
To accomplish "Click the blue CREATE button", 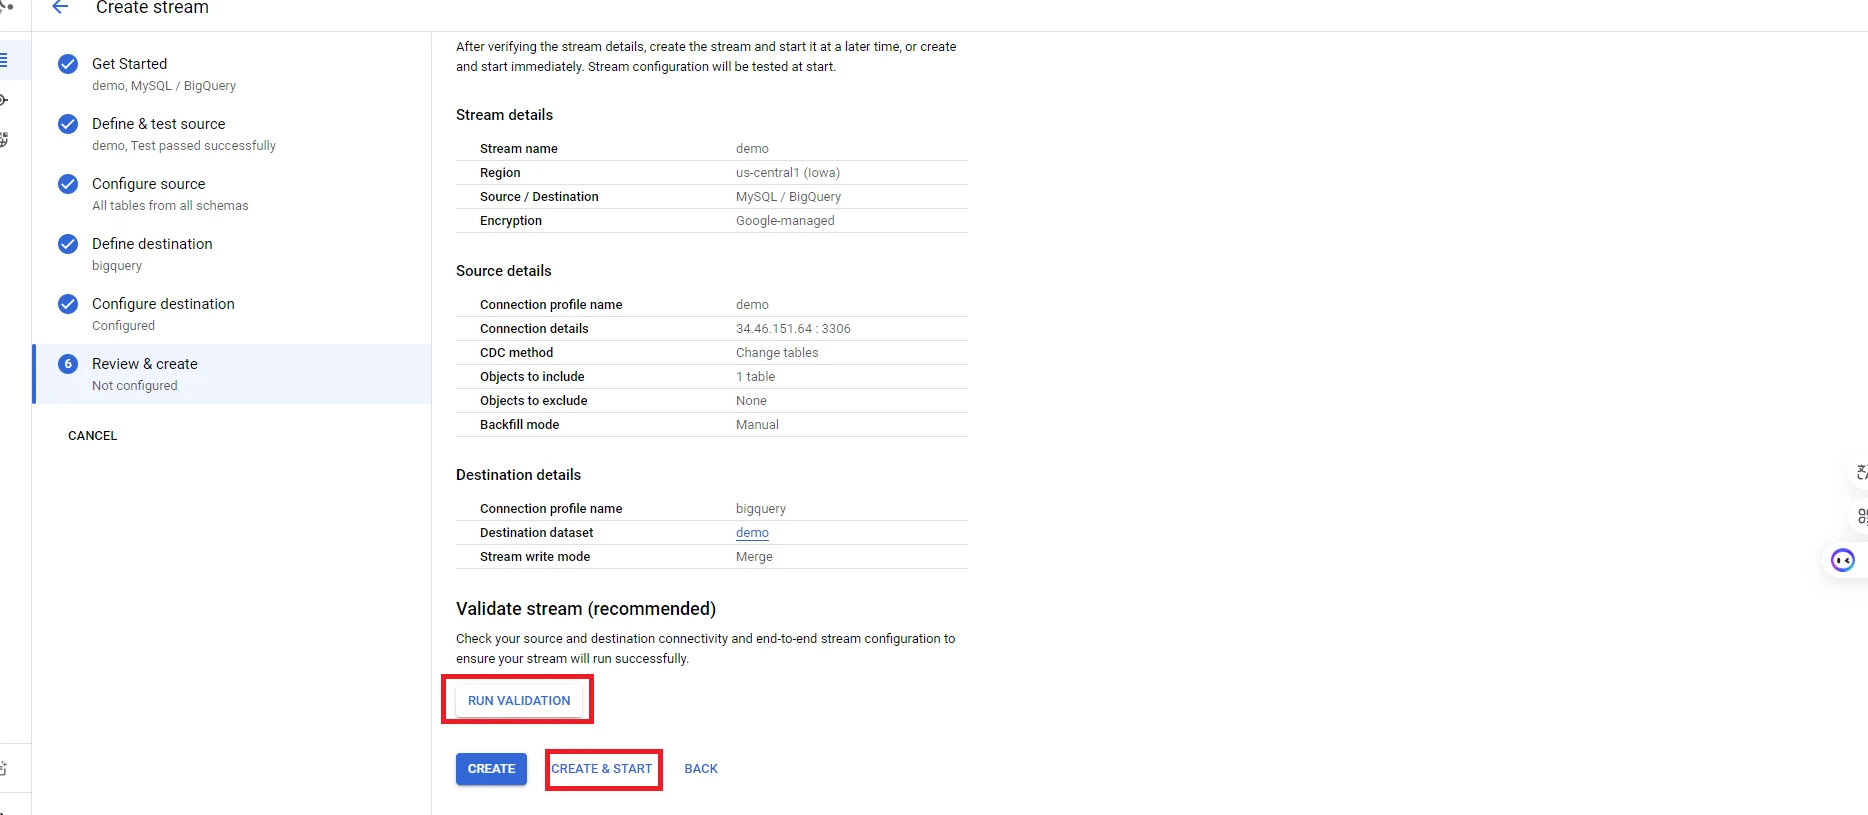I will (491, 769).
